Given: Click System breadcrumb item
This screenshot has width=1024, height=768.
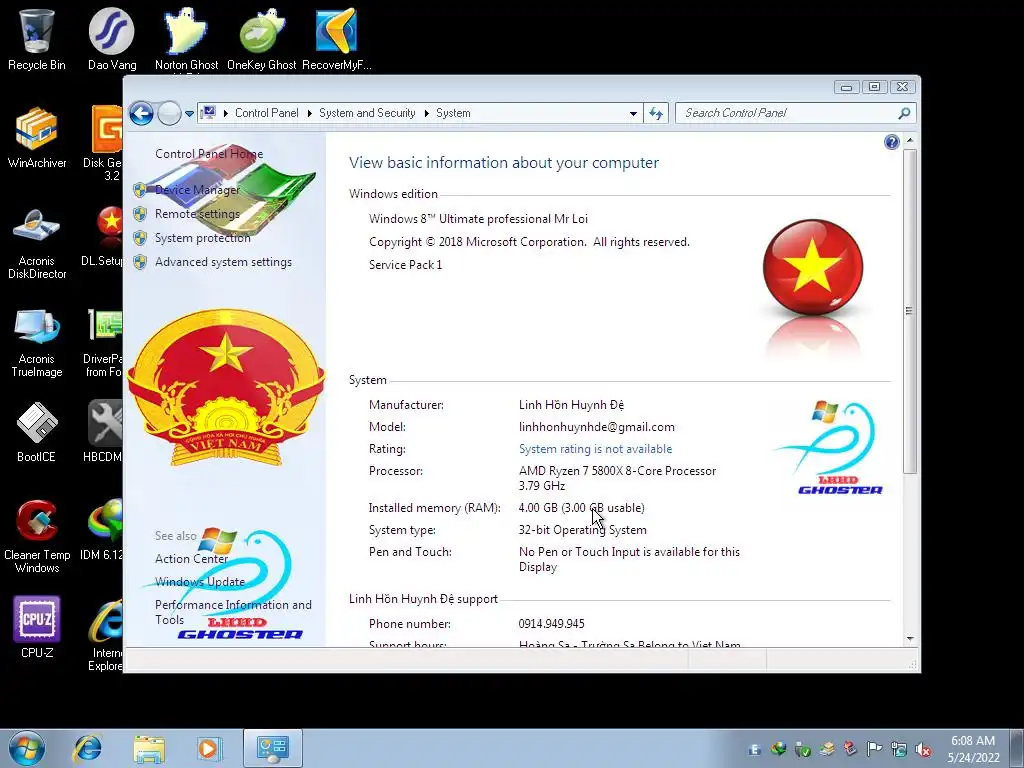Looking at the screenshot, I should (x=453, y=113).
